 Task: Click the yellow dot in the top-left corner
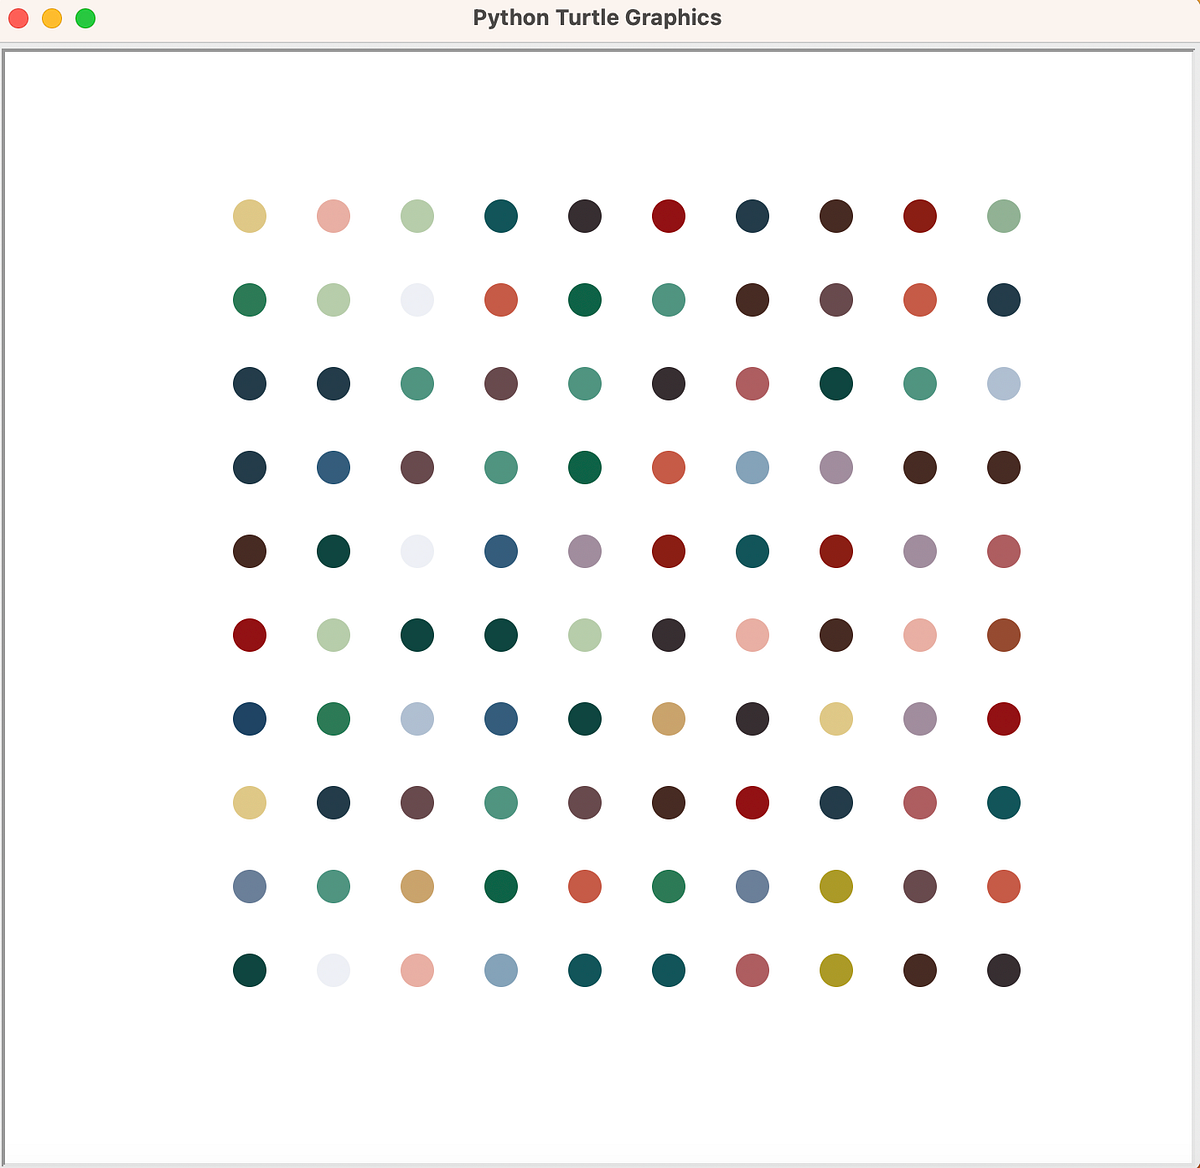click(249, 215)
